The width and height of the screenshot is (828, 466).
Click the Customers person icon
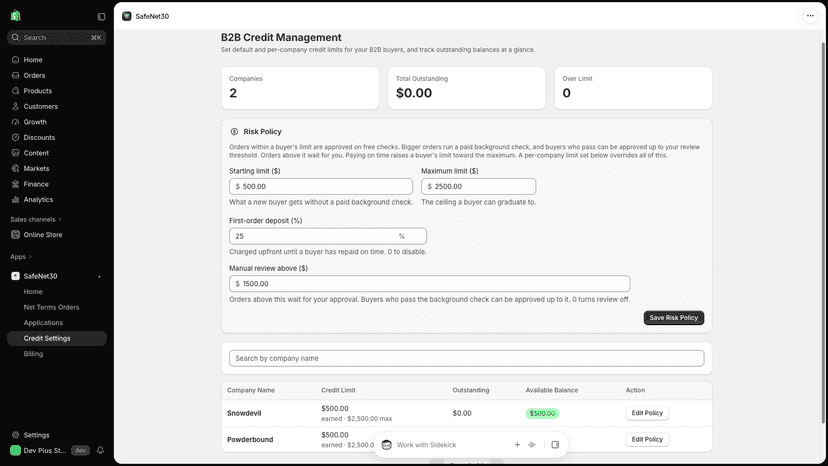coord(15,106)
